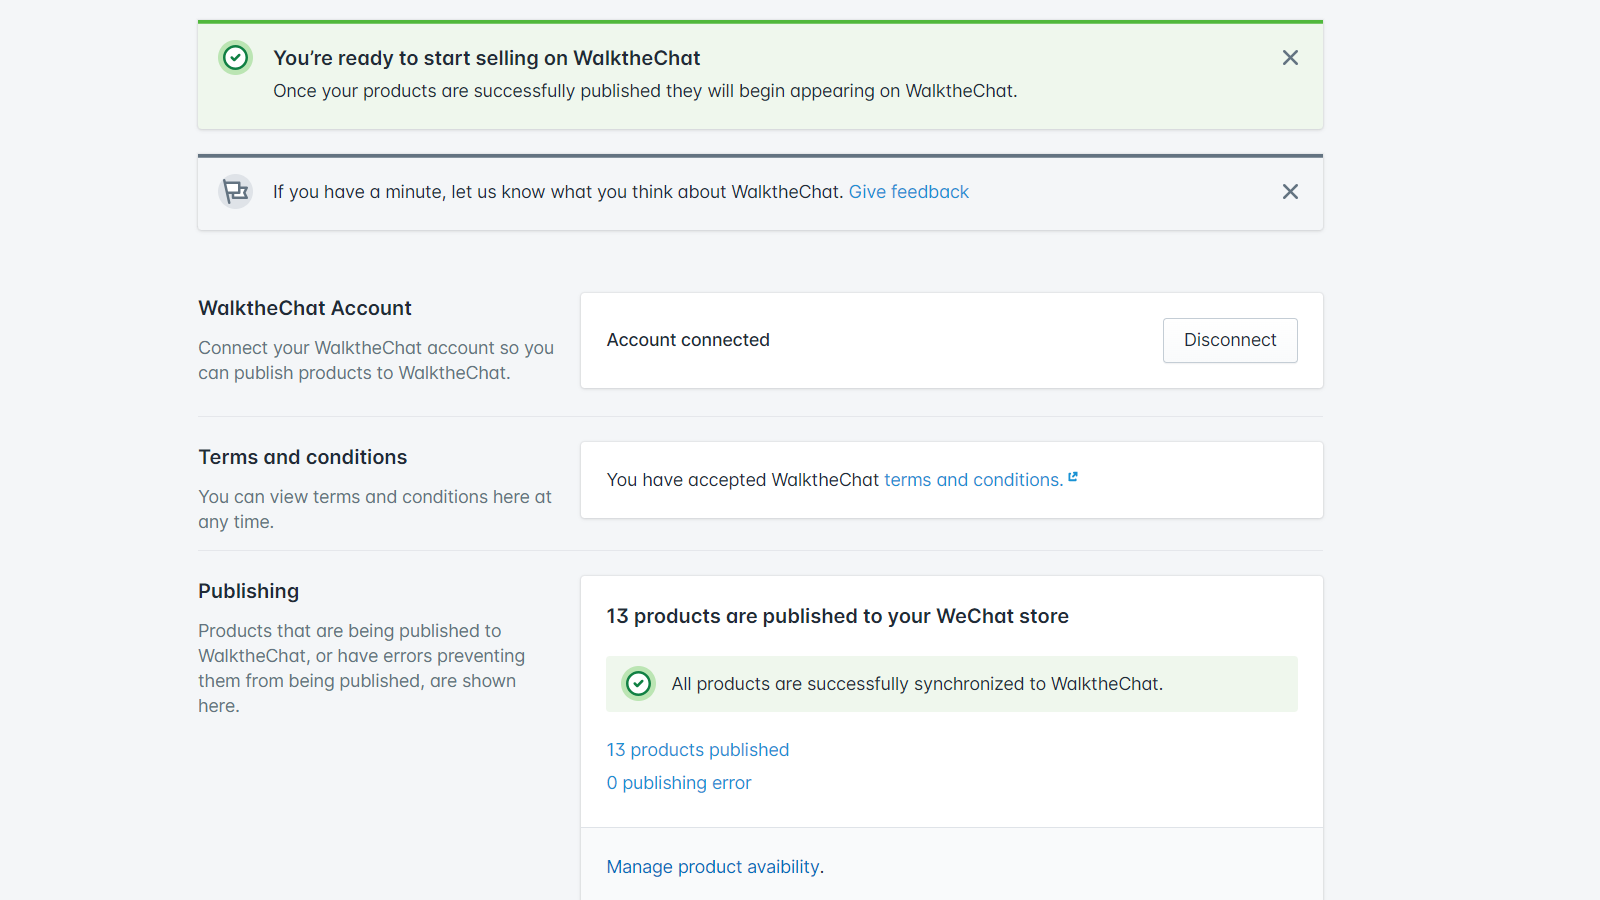Open terms via the external link icon
Viewport: 1600px width, 900px height.
1073,477
